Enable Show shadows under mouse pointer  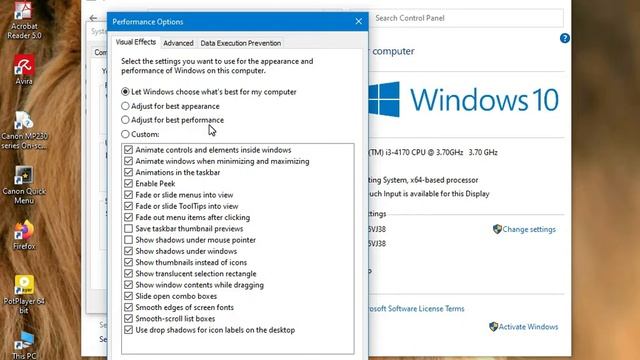129,240
